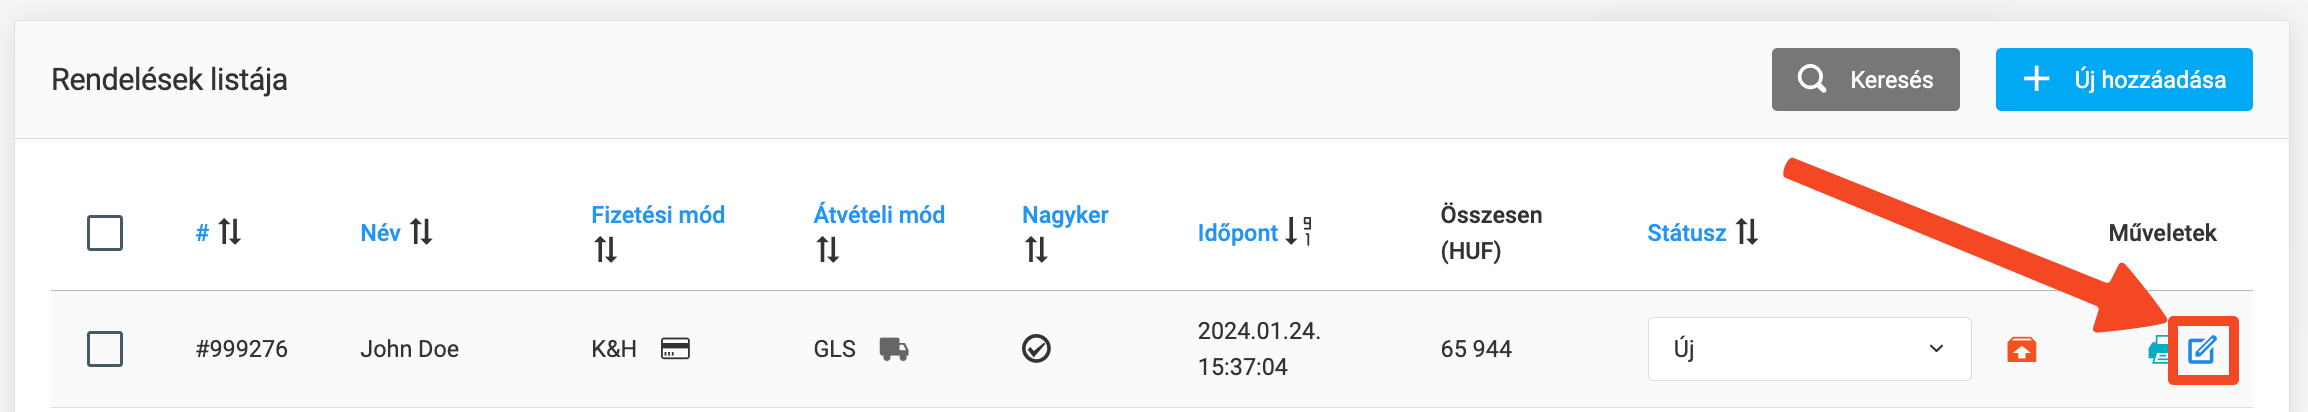Click the sort arrows under Fizetési mód

point(605,249)
